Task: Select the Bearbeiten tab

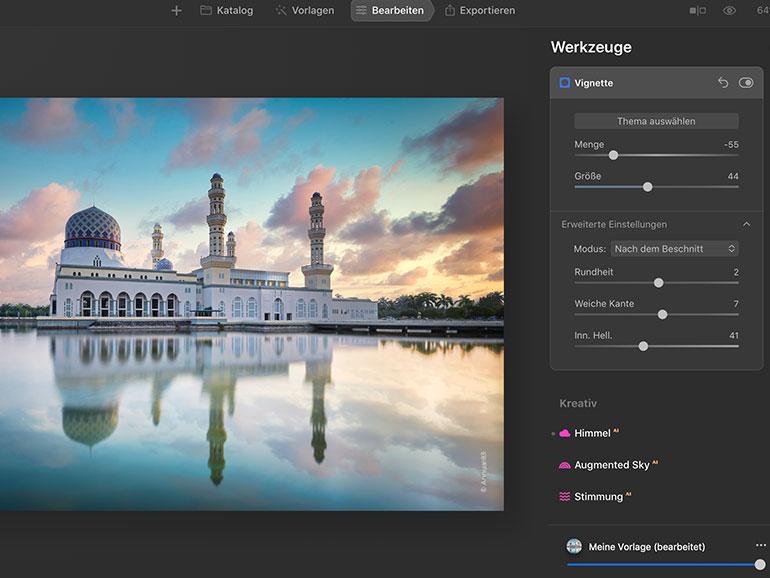Action: click(391, 11)
